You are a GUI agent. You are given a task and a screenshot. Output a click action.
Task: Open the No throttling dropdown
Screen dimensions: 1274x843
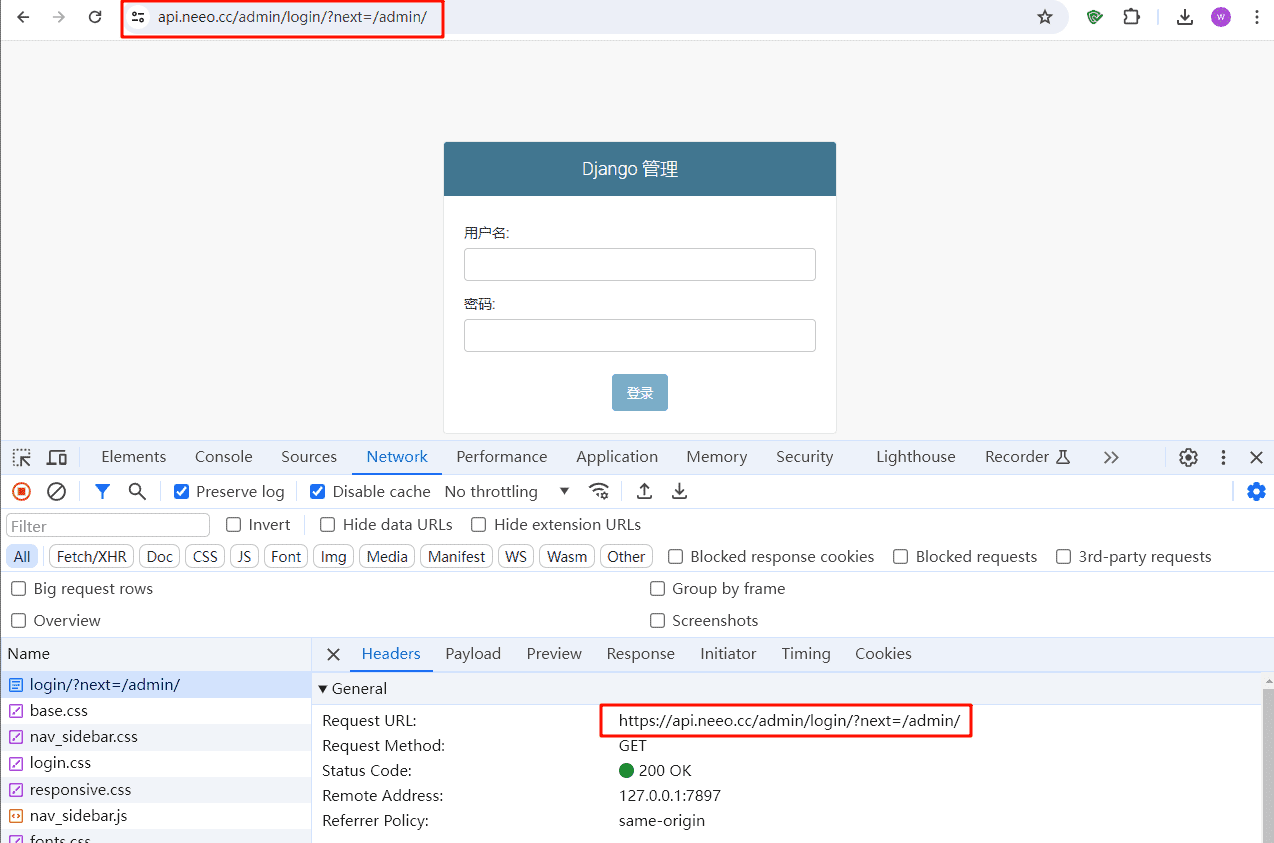(507, 491)
